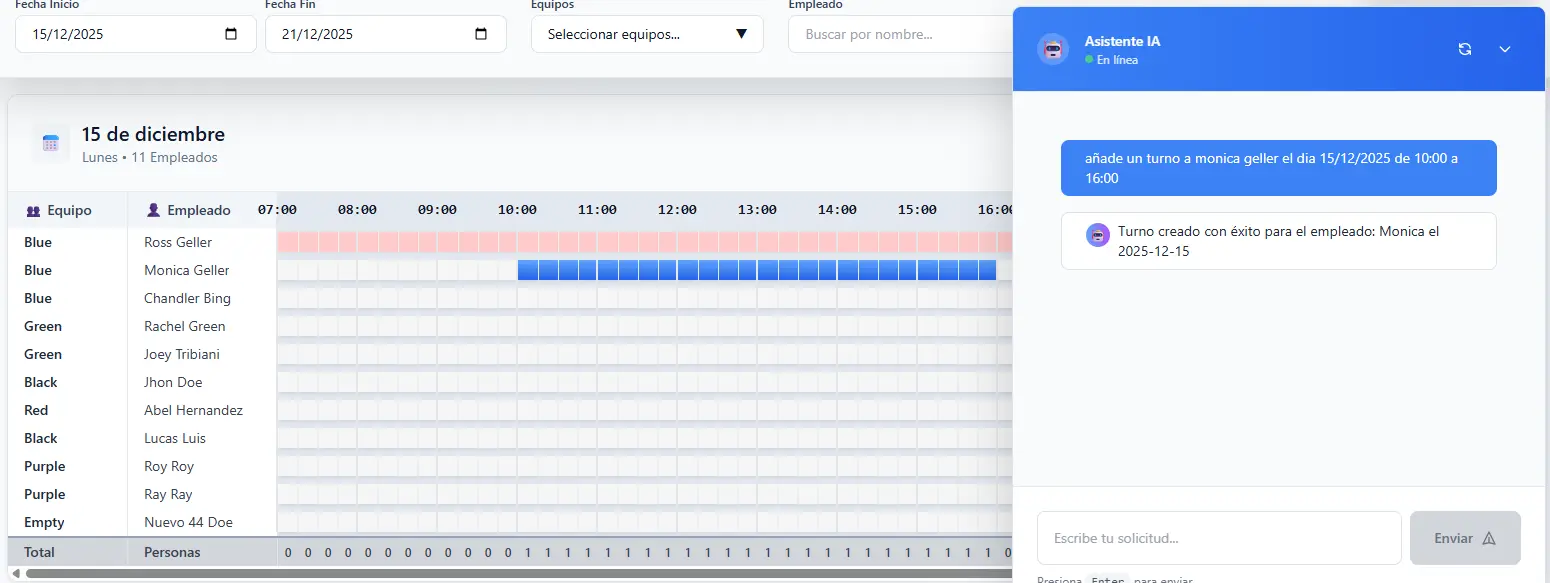
Task: Click employee name Ray Ray
Action: [x=168, y=494]
